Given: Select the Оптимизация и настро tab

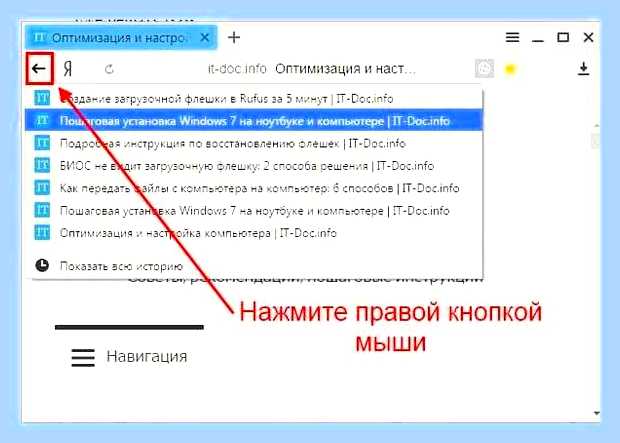Looking at the screenshot, I should coord(121,38).
